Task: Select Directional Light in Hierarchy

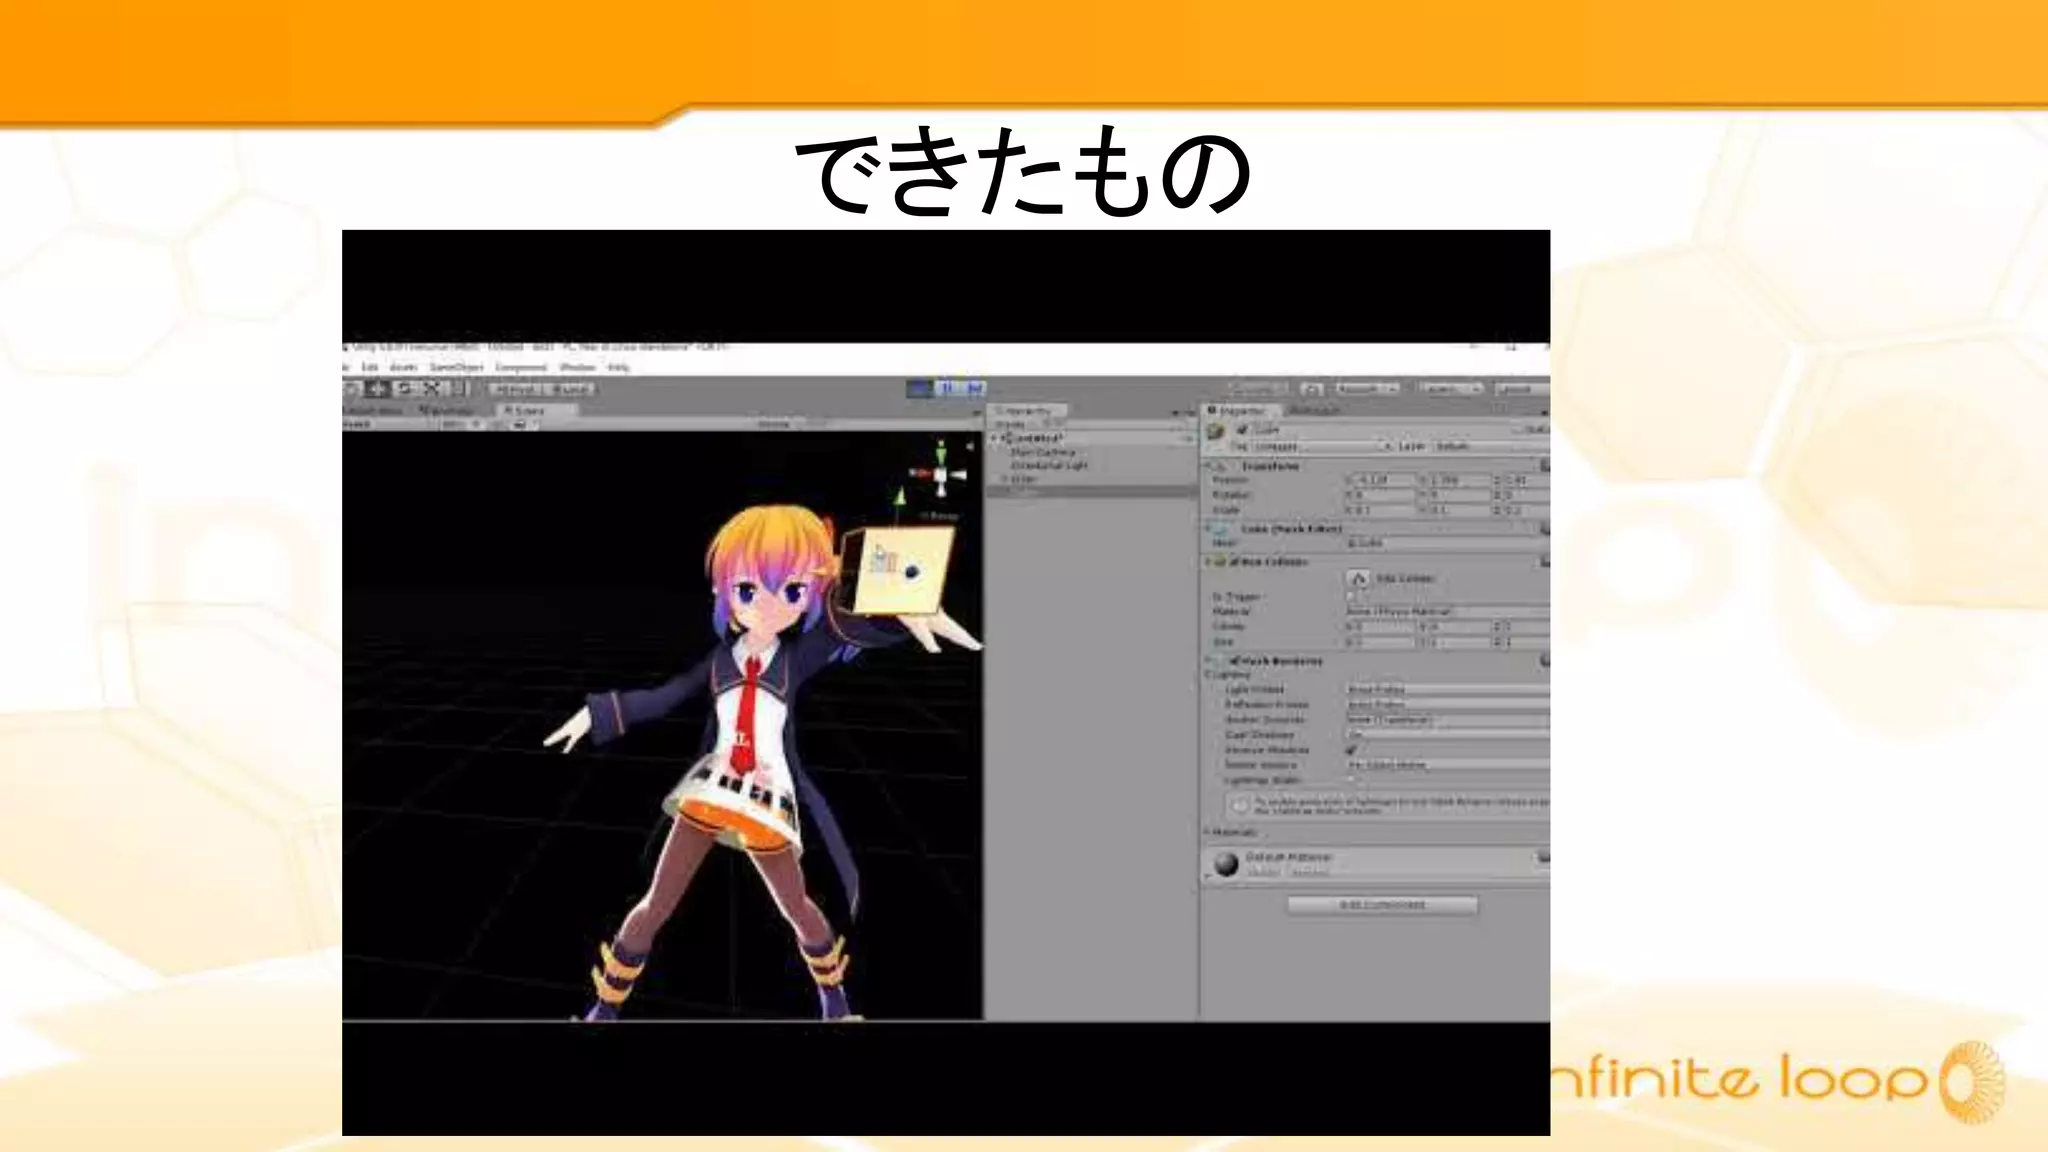Action: coord(1048,466)
